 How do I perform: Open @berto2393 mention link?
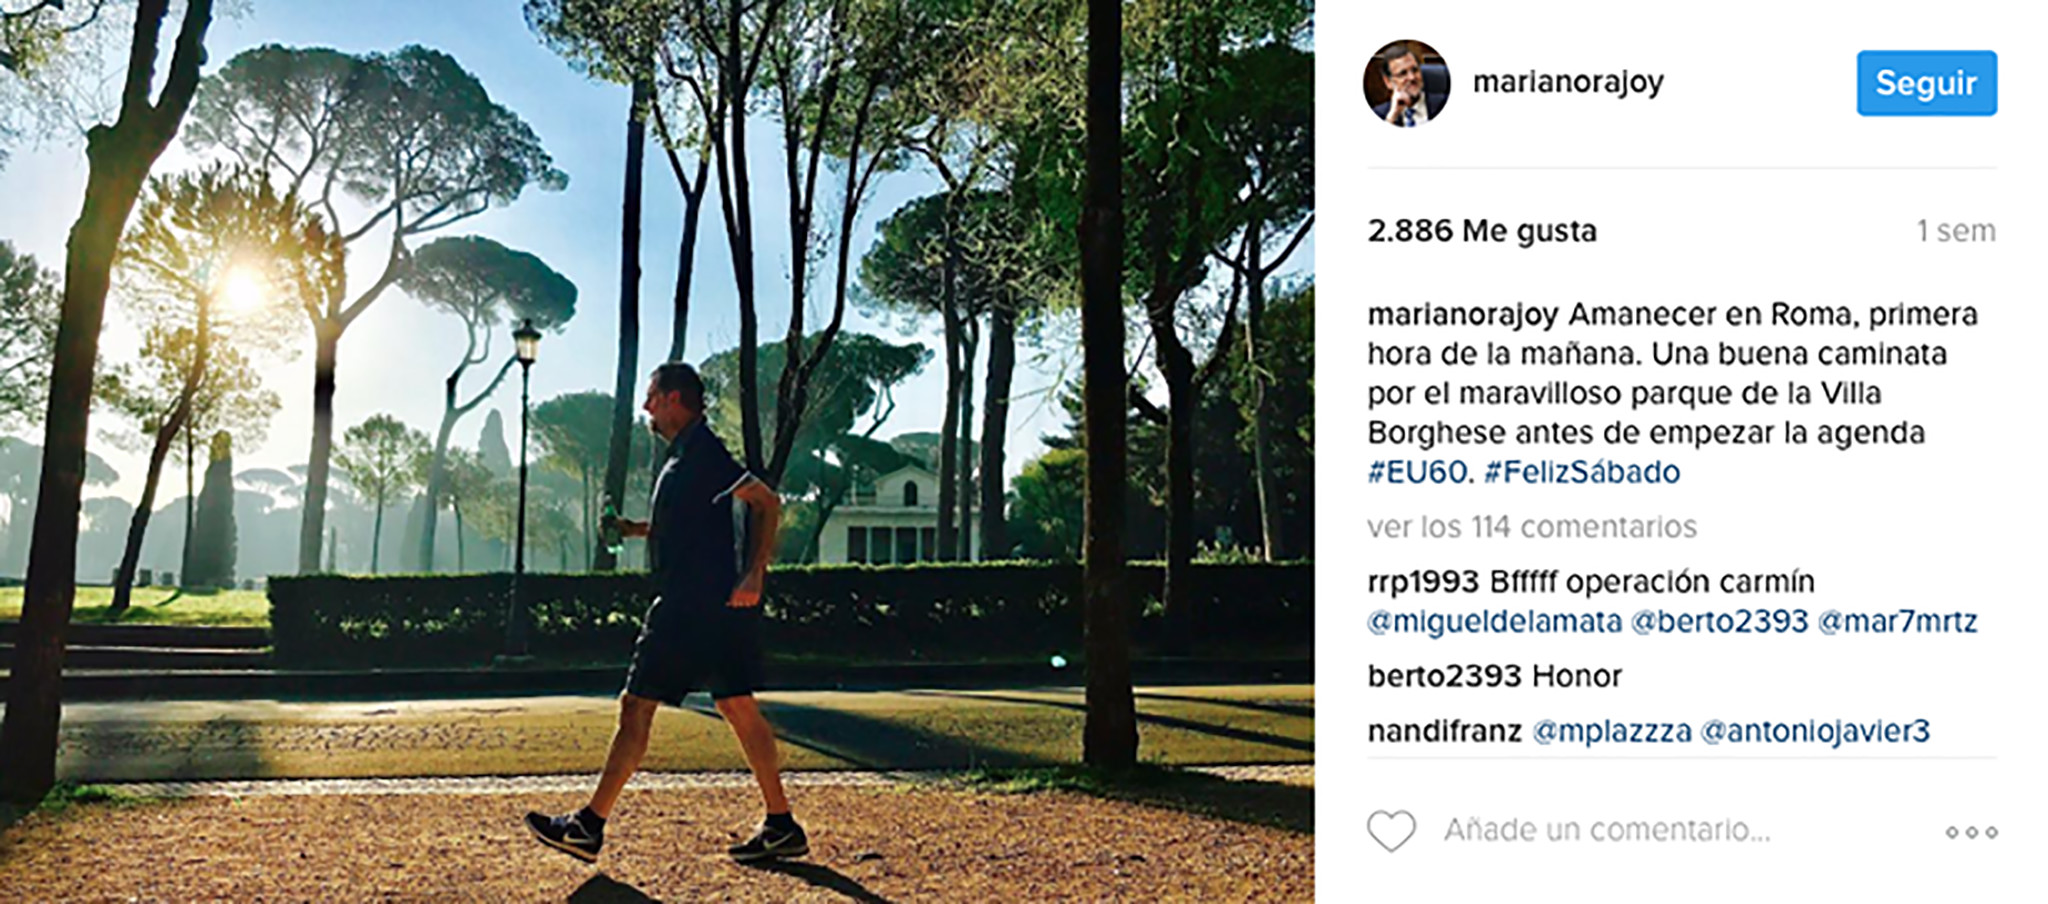pyautogui.click(x=1720, y=622)
